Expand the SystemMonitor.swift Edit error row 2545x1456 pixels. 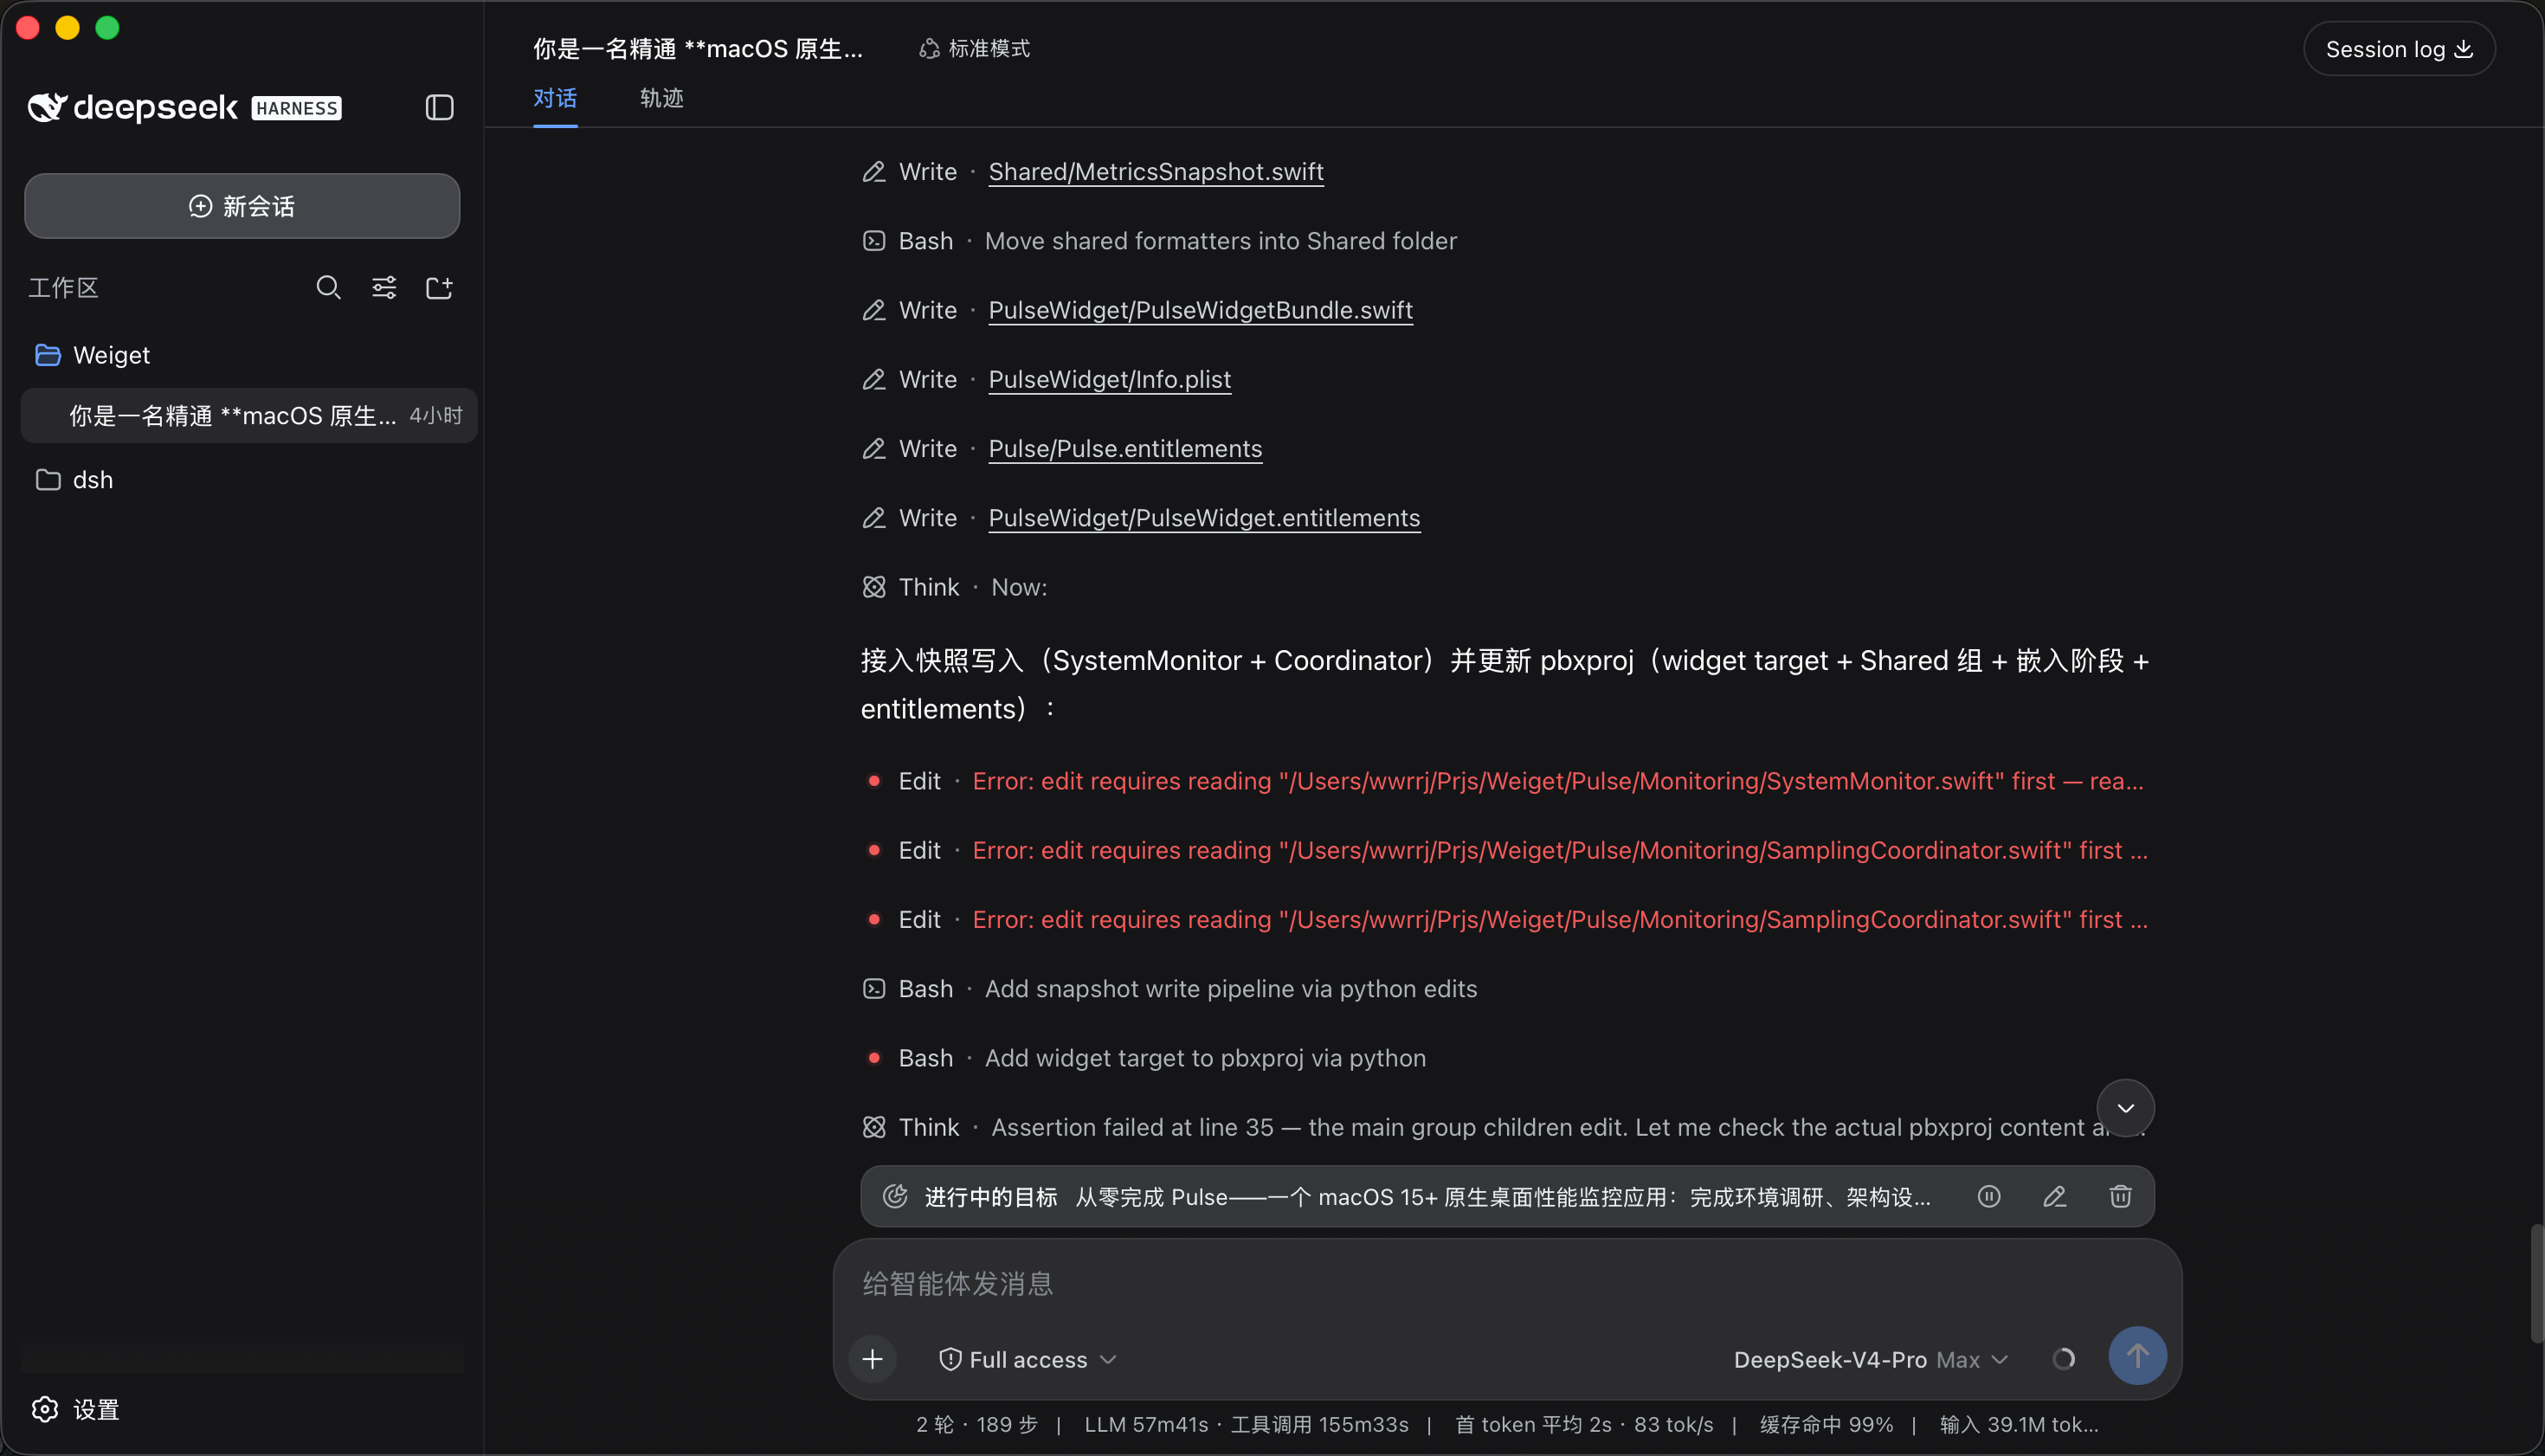[x=1506, y=781]
